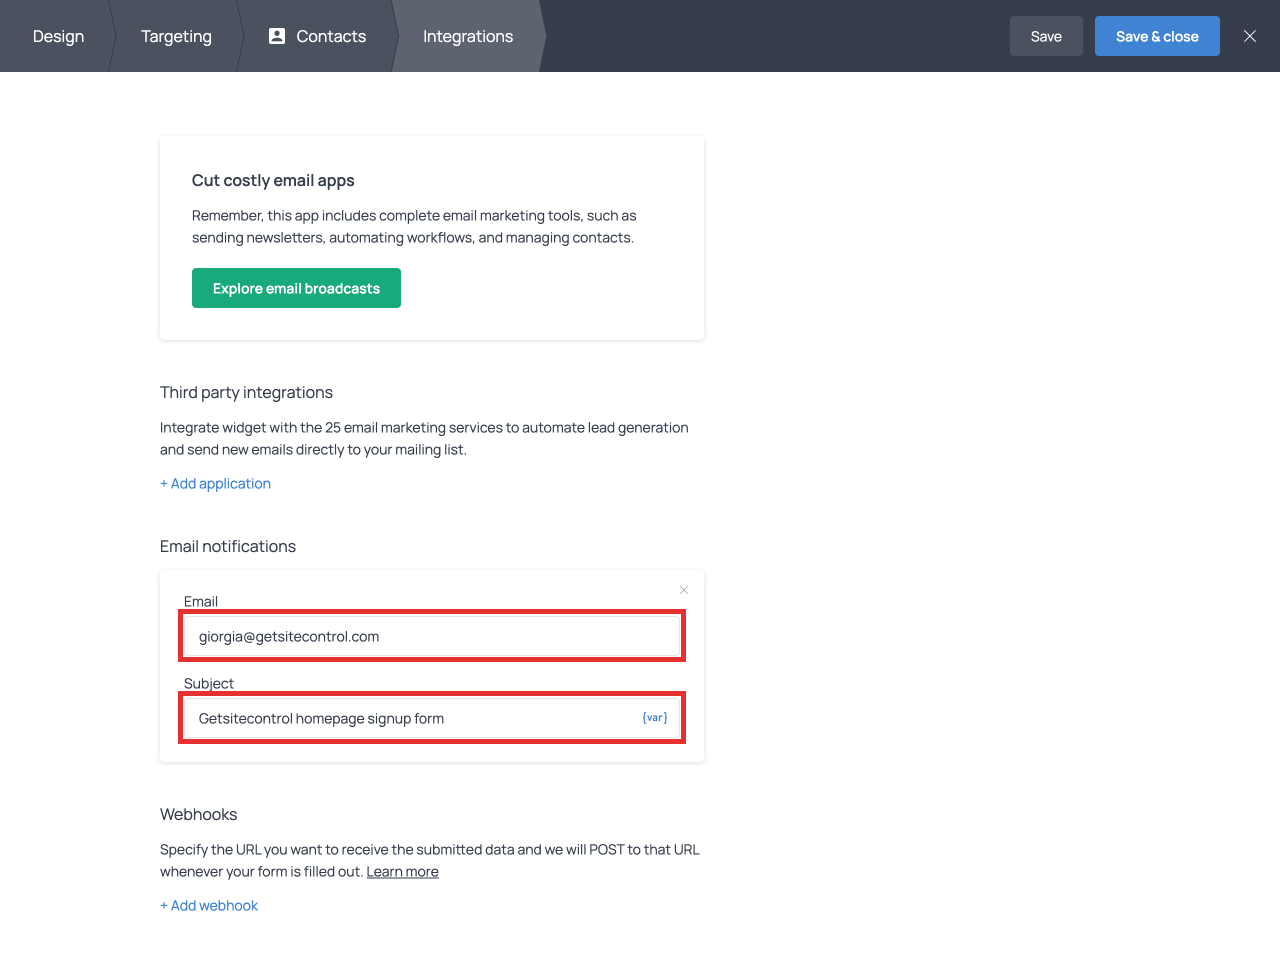Click Explore email broadcasts

pyautogui.click(x=296, y=289)
